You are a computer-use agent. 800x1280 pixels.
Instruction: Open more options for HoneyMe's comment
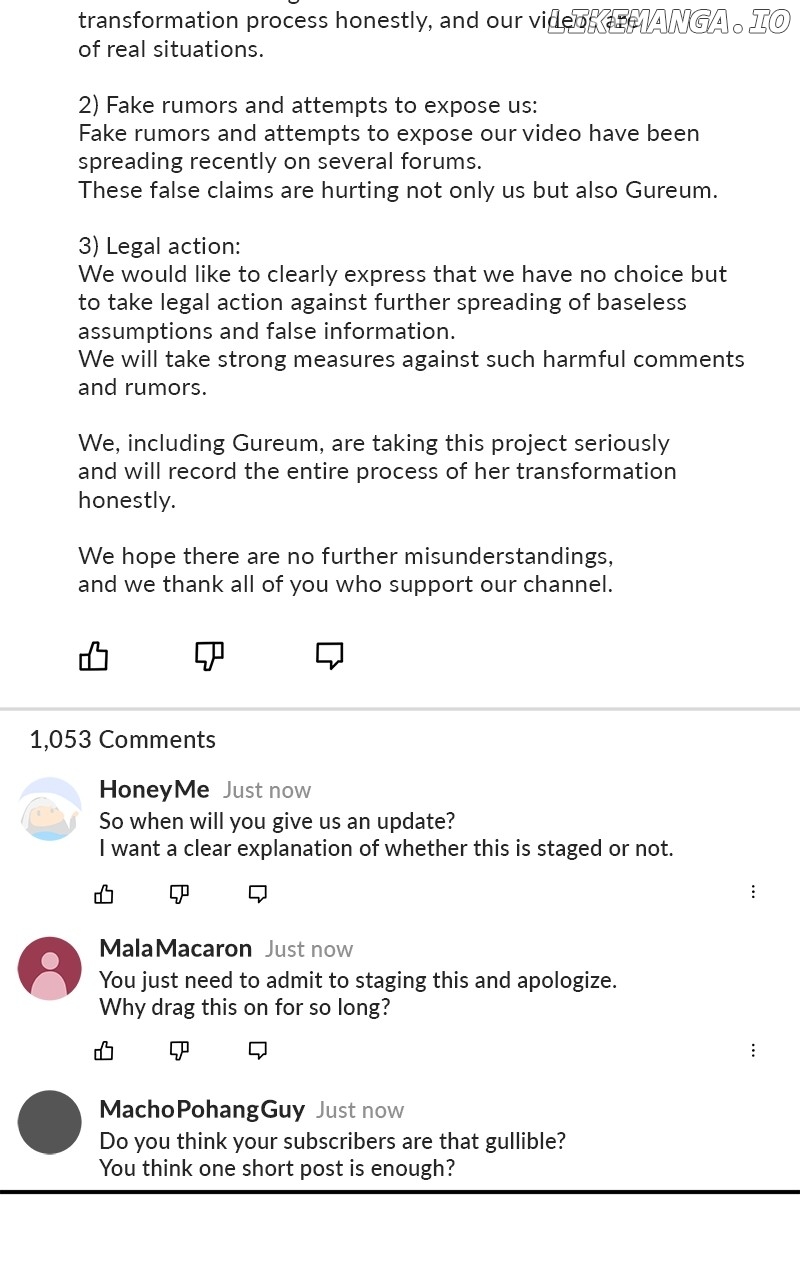(753, 892)
